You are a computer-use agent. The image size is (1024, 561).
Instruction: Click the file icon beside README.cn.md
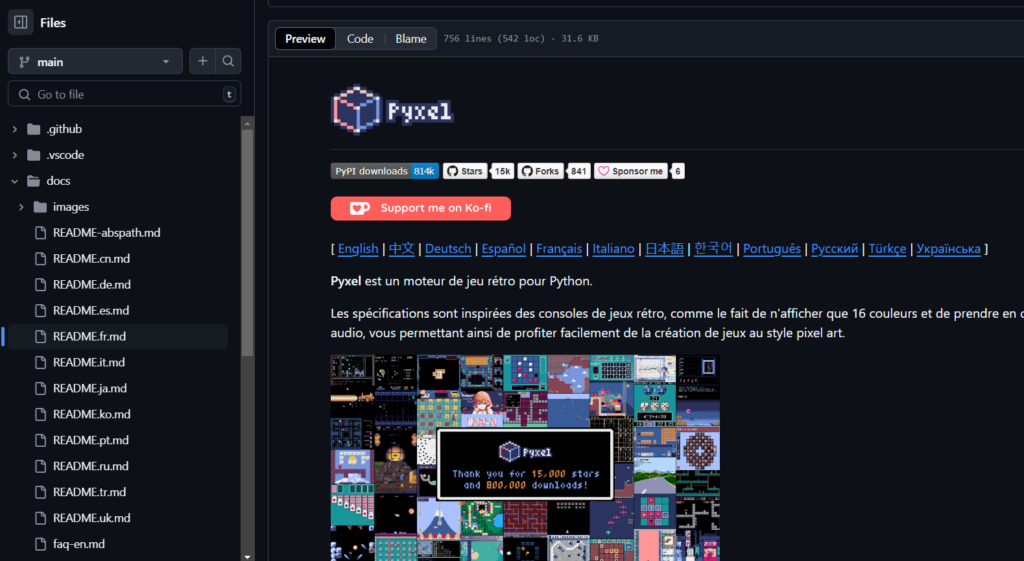coord(40,259)
